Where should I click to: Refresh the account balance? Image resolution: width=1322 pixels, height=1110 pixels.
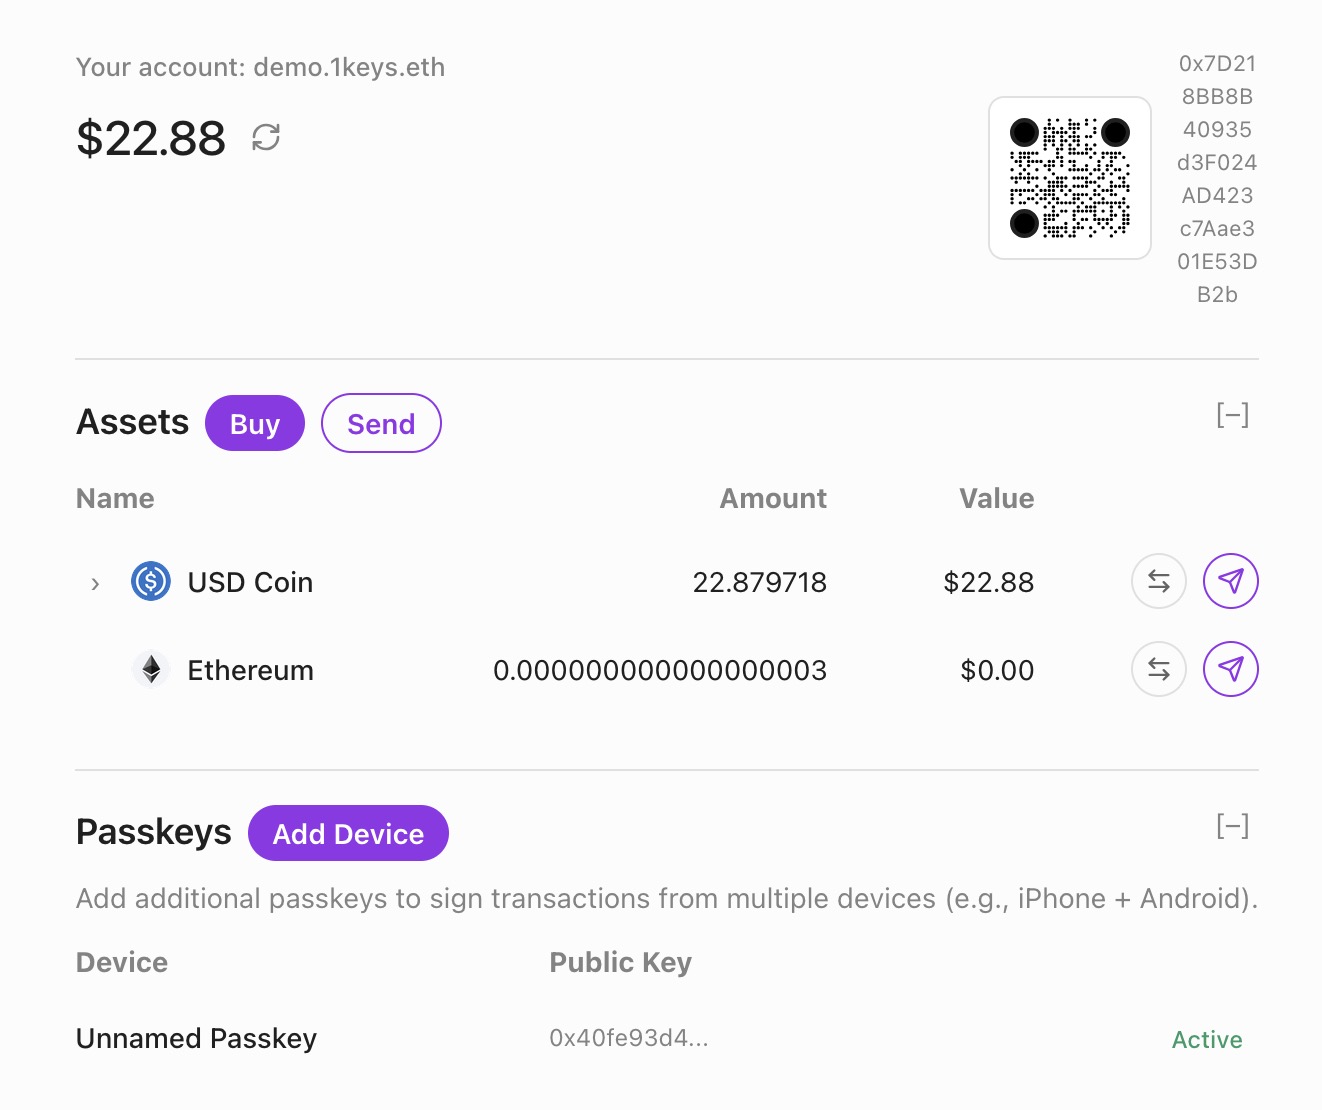[x=266, y=137]
